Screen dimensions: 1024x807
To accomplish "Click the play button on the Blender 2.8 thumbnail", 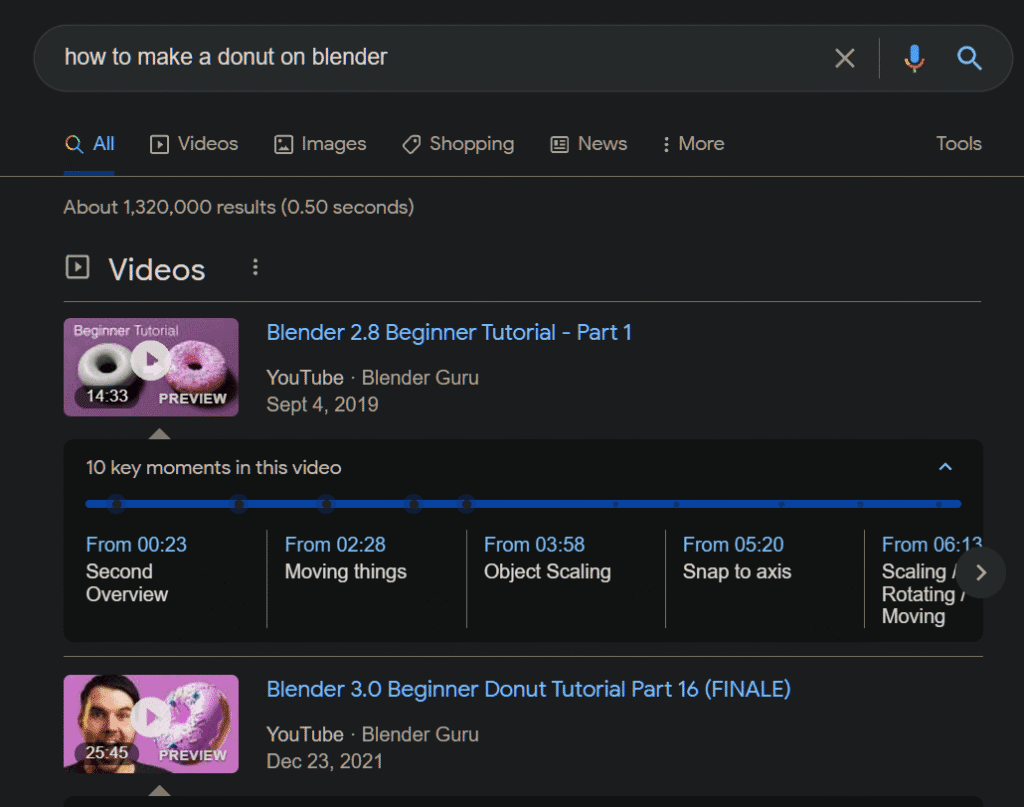I will tap(151, 362).
